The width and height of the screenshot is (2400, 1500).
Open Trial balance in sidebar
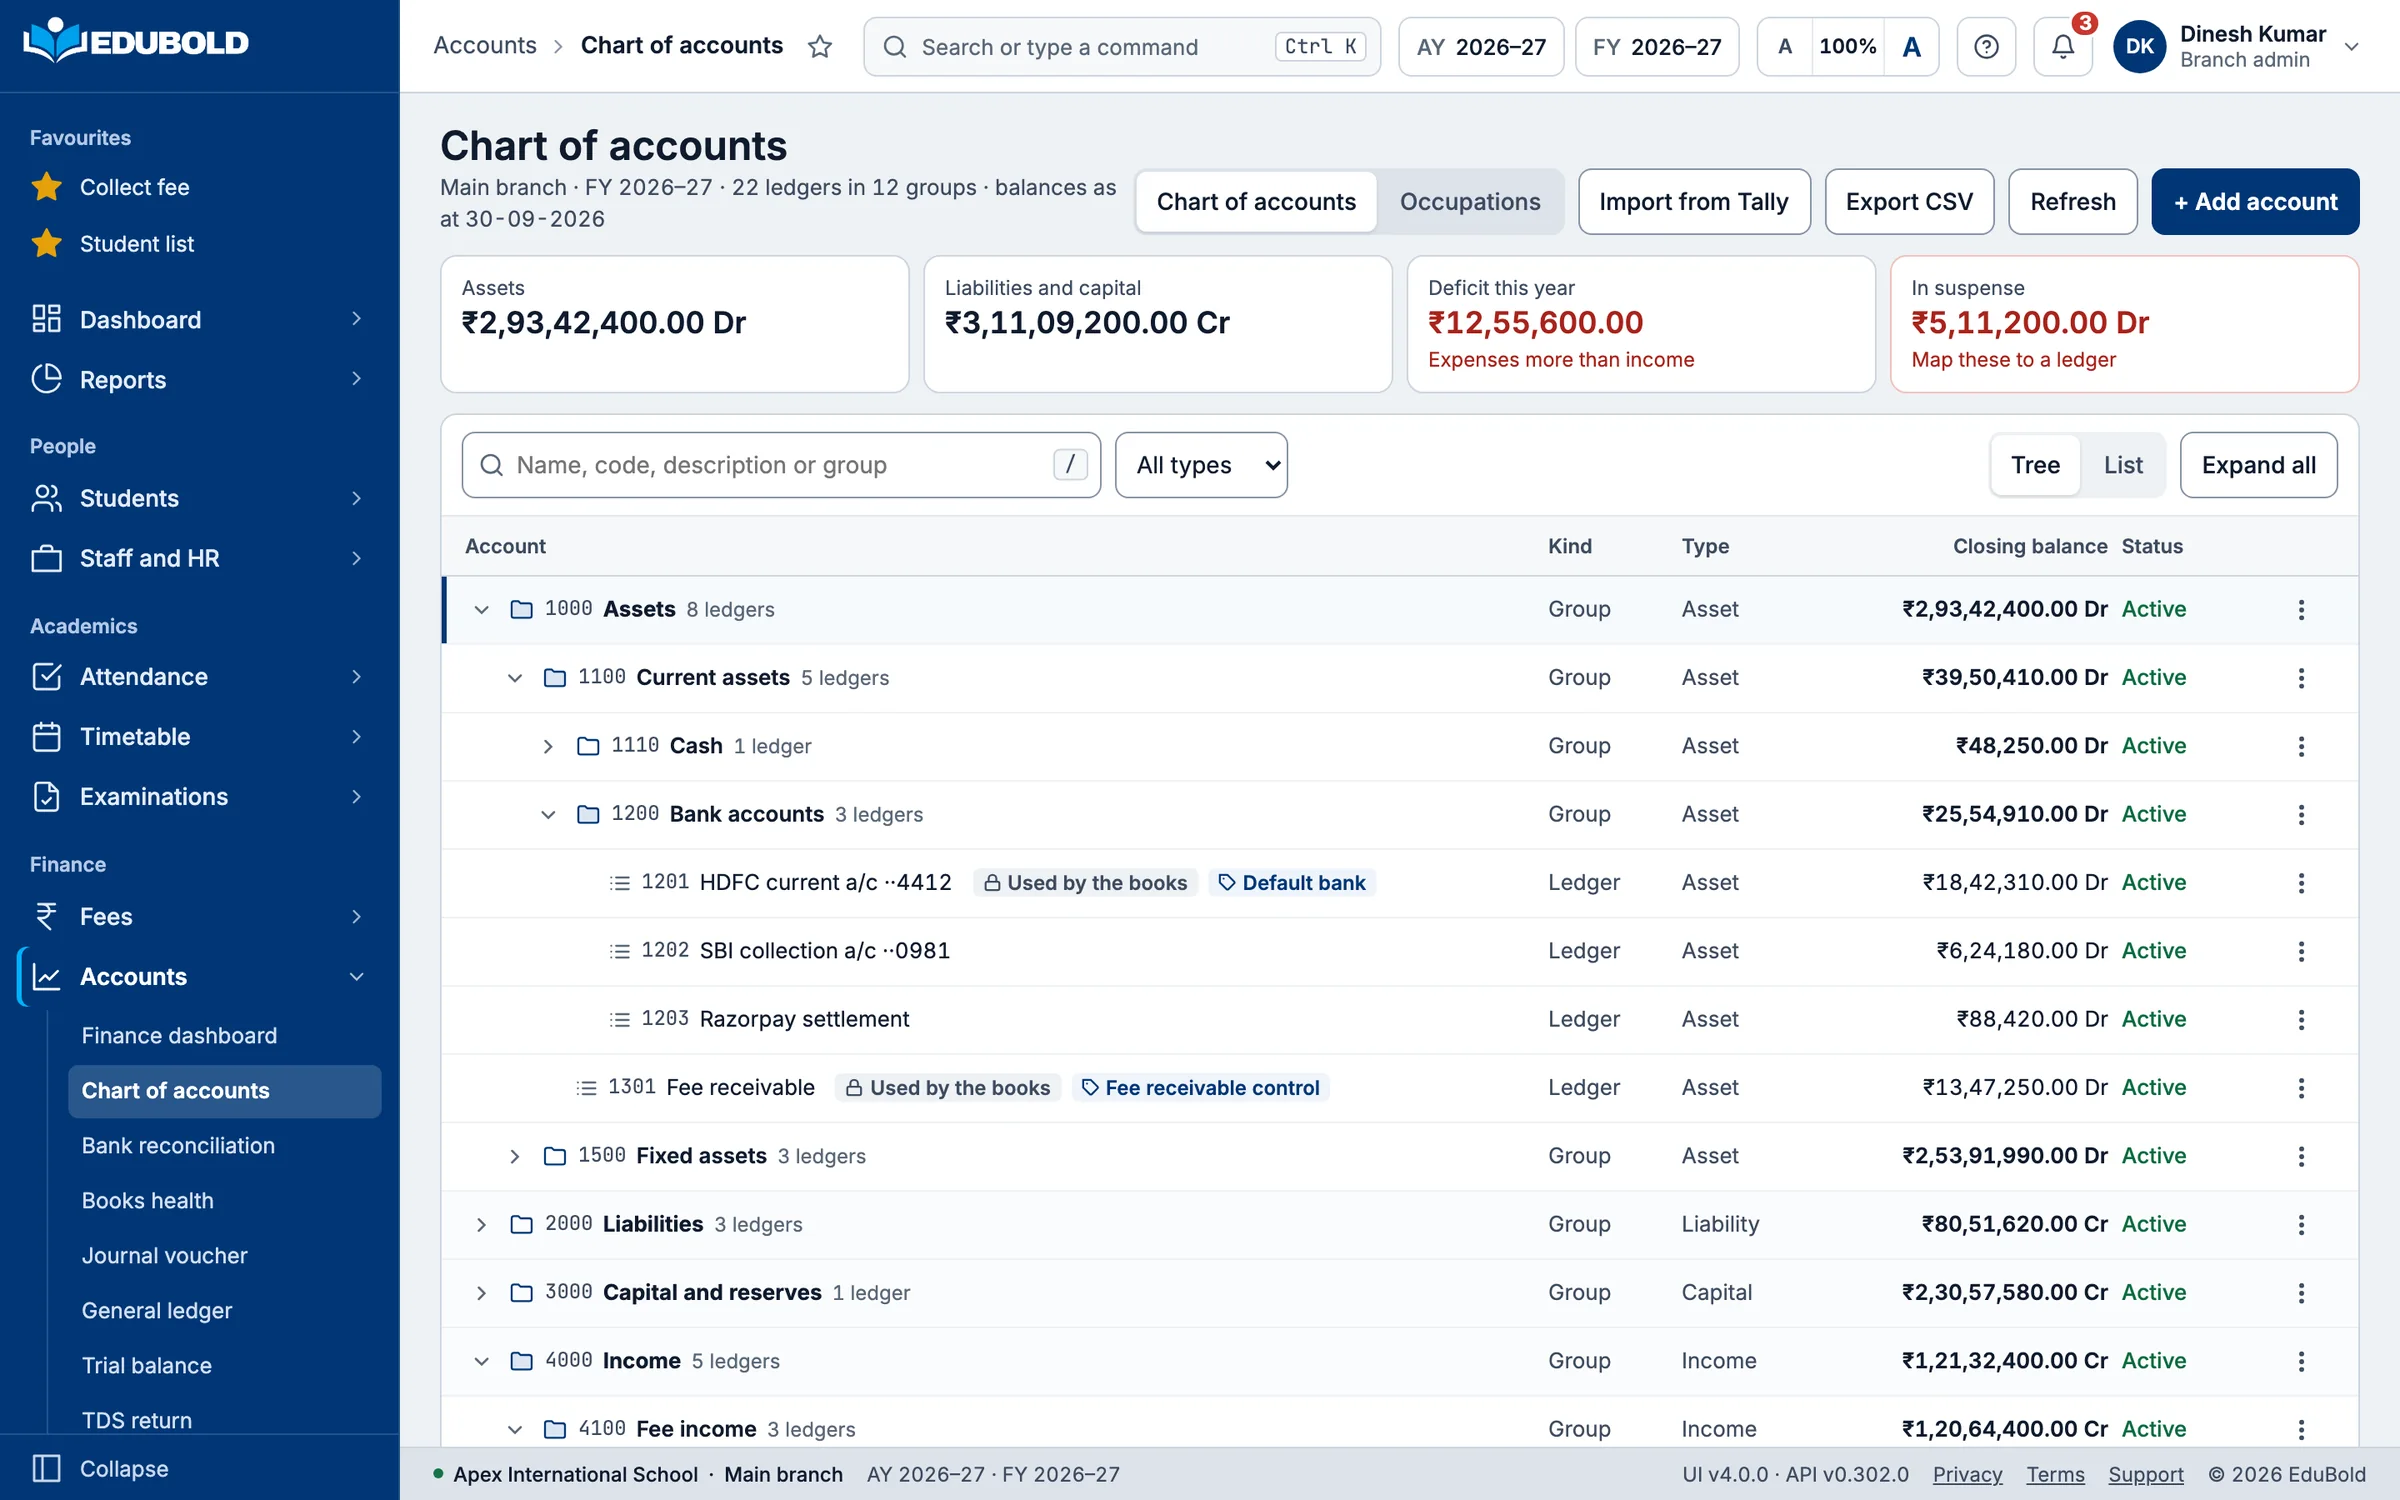pos(147,1365)
